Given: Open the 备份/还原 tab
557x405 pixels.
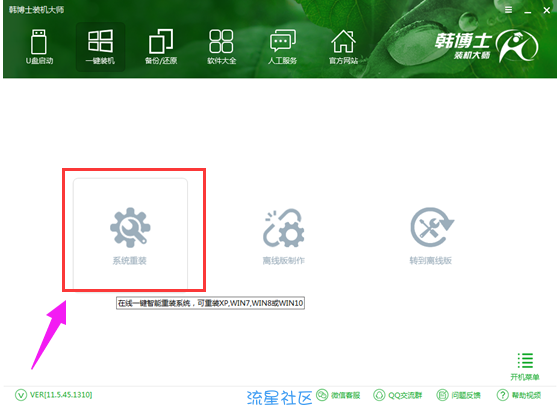Looking at the screenshot, I should [x=161, y=47].
